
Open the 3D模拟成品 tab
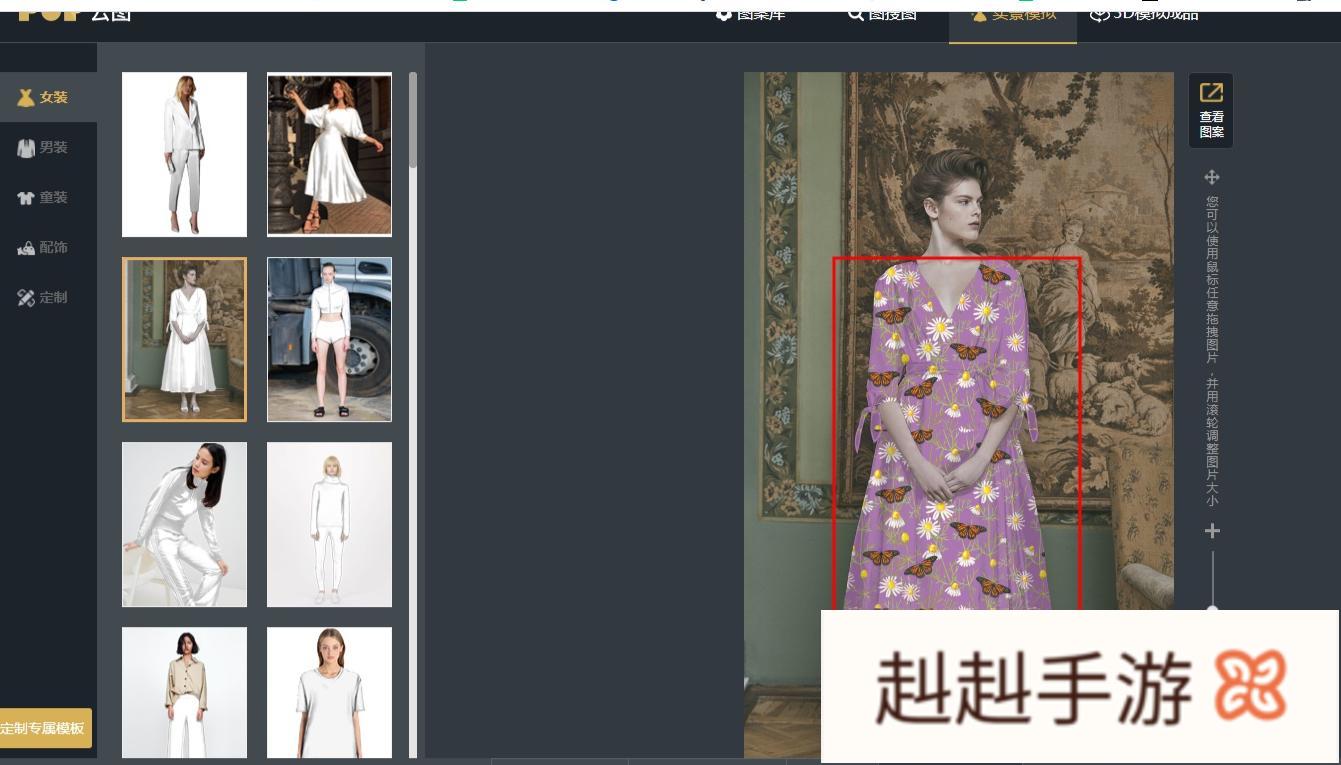click(x=1144, y=15)
